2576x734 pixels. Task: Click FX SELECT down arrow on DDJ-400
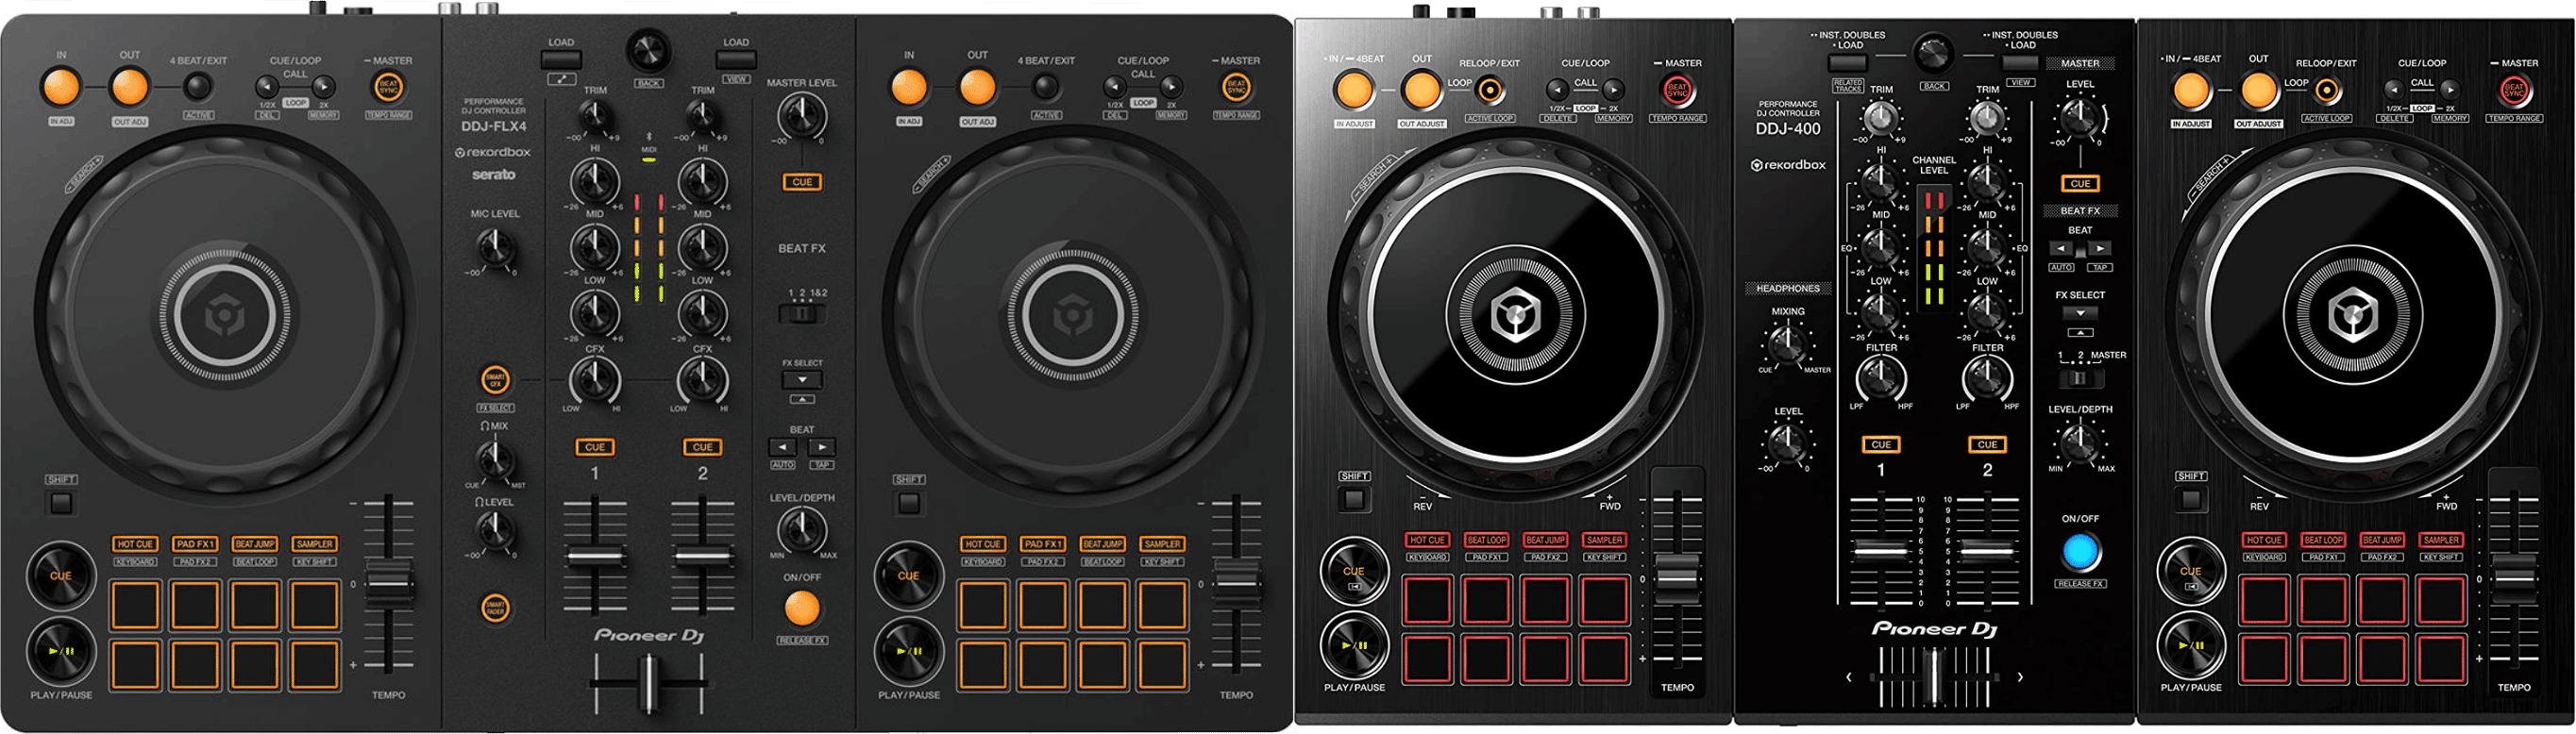[2080, 313]
